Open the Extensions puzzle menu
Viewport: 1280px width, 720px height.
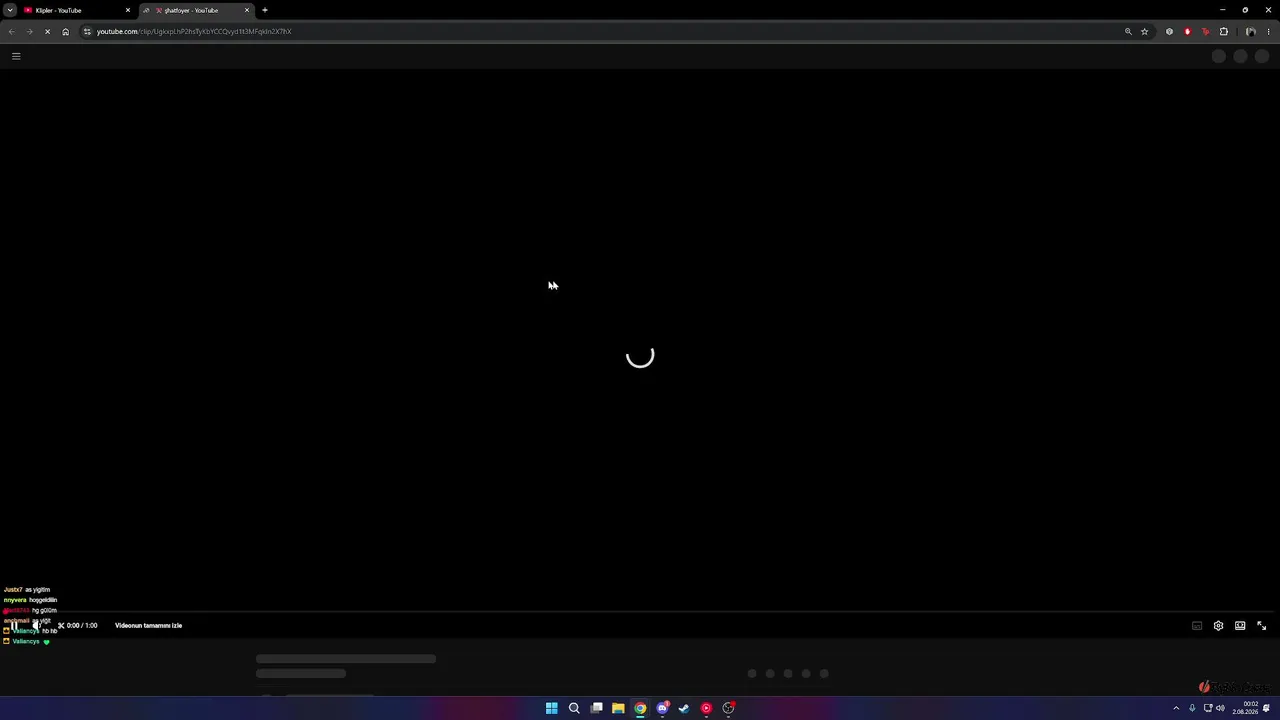pos(1223,31)
